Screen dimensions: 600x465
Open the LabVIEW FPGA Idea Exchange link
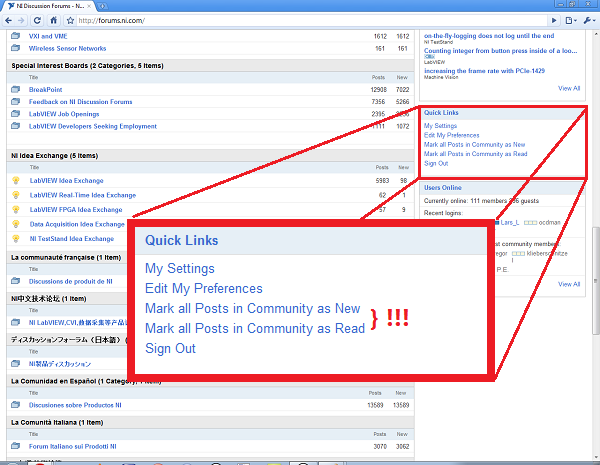pyautogui.click(x=76, y=210)
